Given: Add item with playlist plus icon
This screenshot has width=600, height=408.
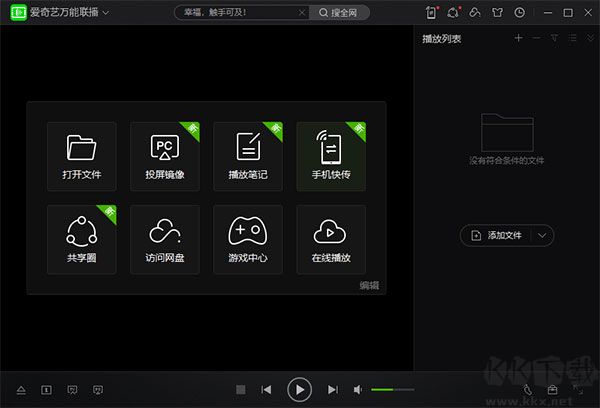Looking at the screenshot, I should [x=518, y=38].
